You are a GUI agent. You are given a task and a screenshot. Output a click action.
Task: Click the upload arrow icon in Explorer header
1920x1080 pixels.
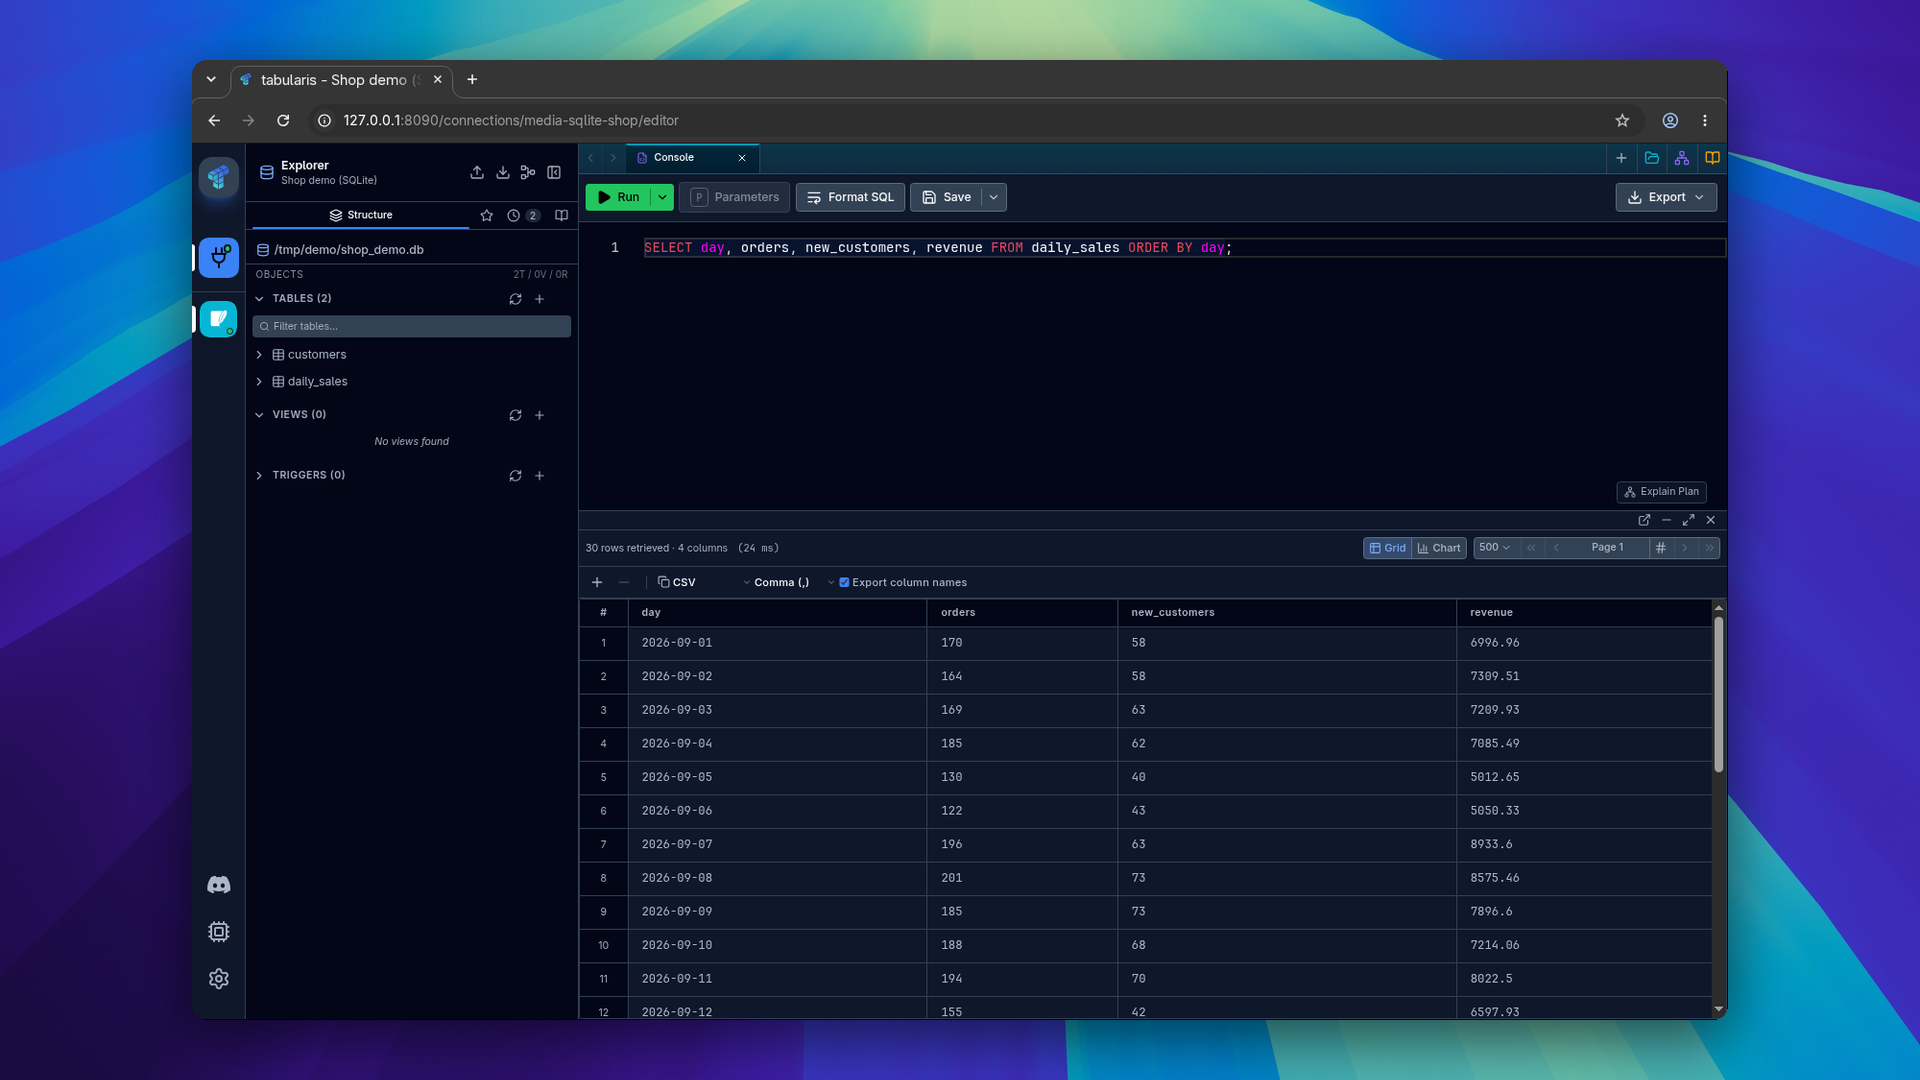coord(477,173)
